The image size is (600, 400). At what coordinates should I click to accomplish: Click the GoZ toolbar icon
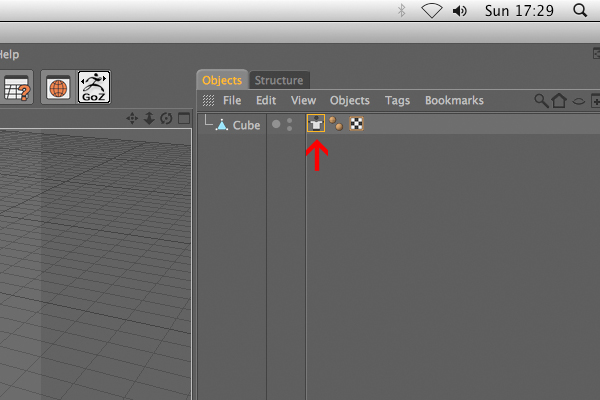pos(94,87)
